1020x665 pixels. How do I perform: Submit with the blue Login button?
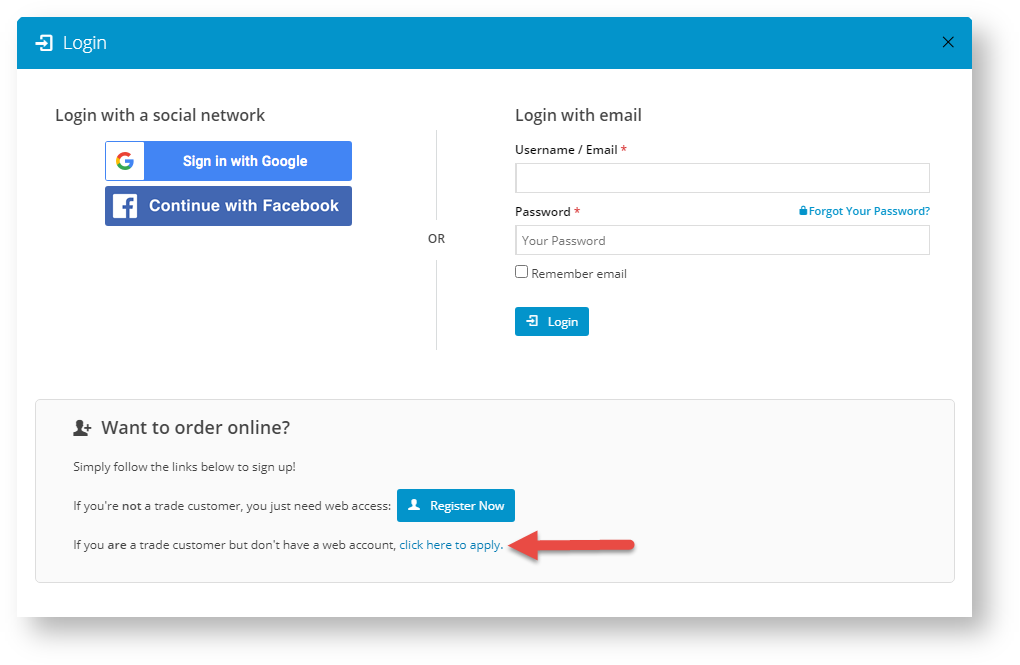click(x=552, y=321)
